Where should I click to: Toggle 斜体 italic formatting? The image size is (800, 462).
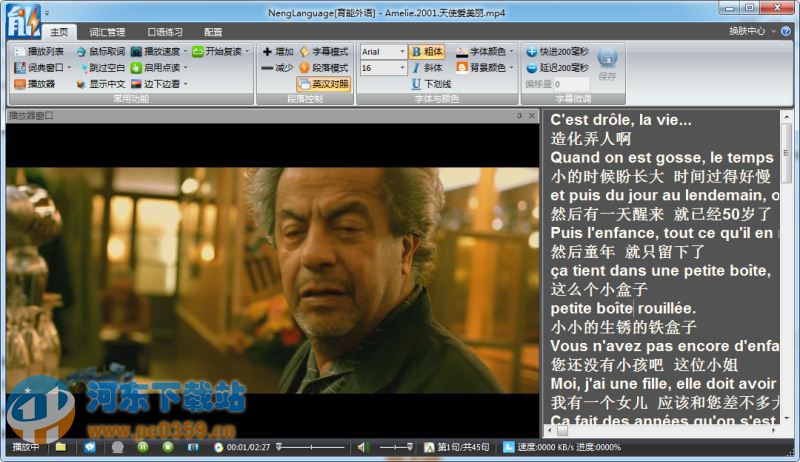(x=427, y=67)
